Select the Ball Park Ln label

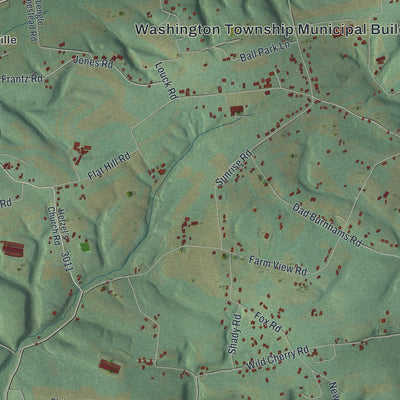click(x=265, y=51)
